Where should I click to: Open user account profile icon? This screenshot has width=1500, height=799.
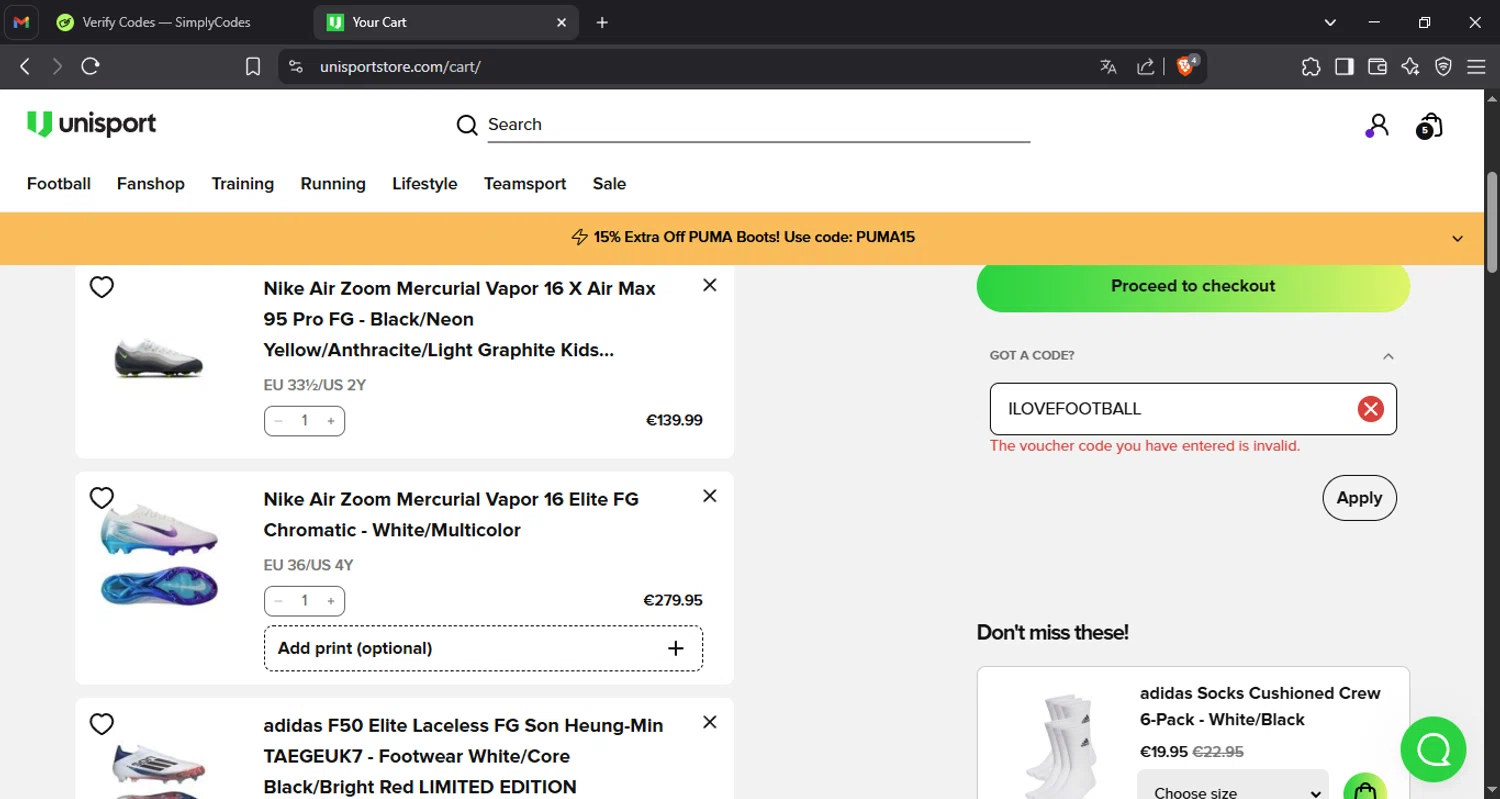(x=1377, y=125)
